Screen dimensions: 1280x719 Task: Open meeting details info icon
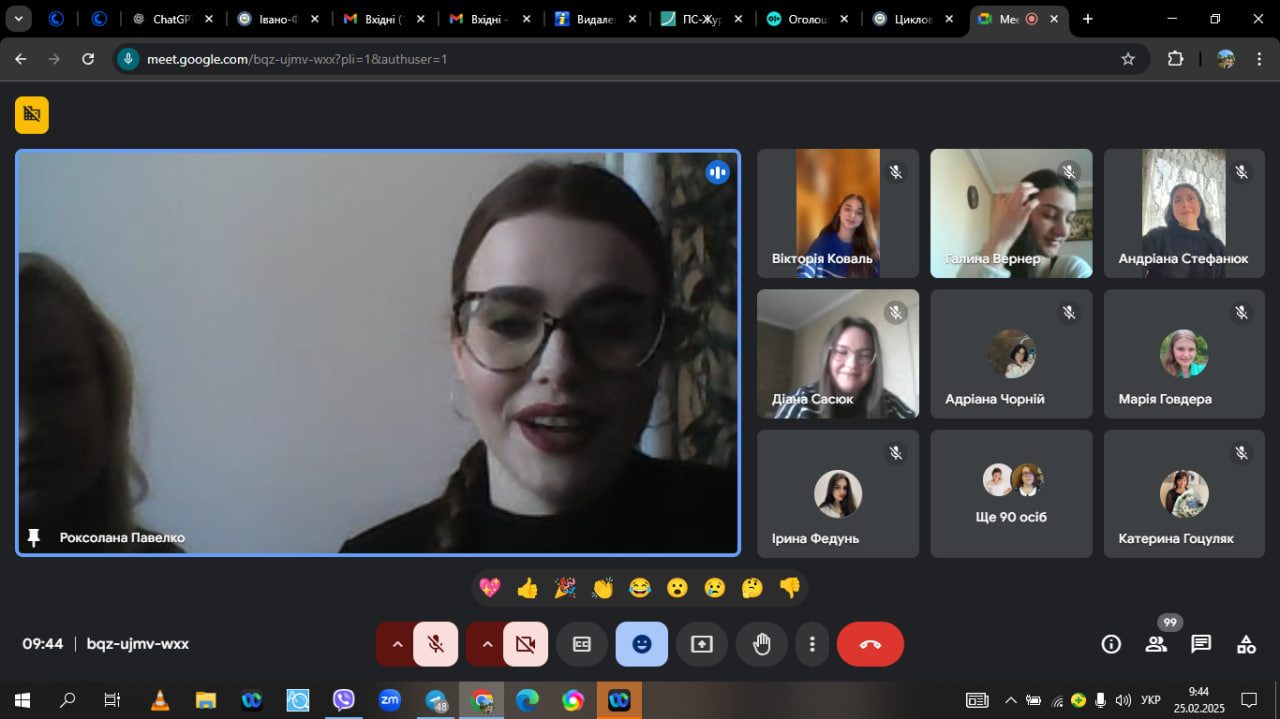(x=1111, y=644)
